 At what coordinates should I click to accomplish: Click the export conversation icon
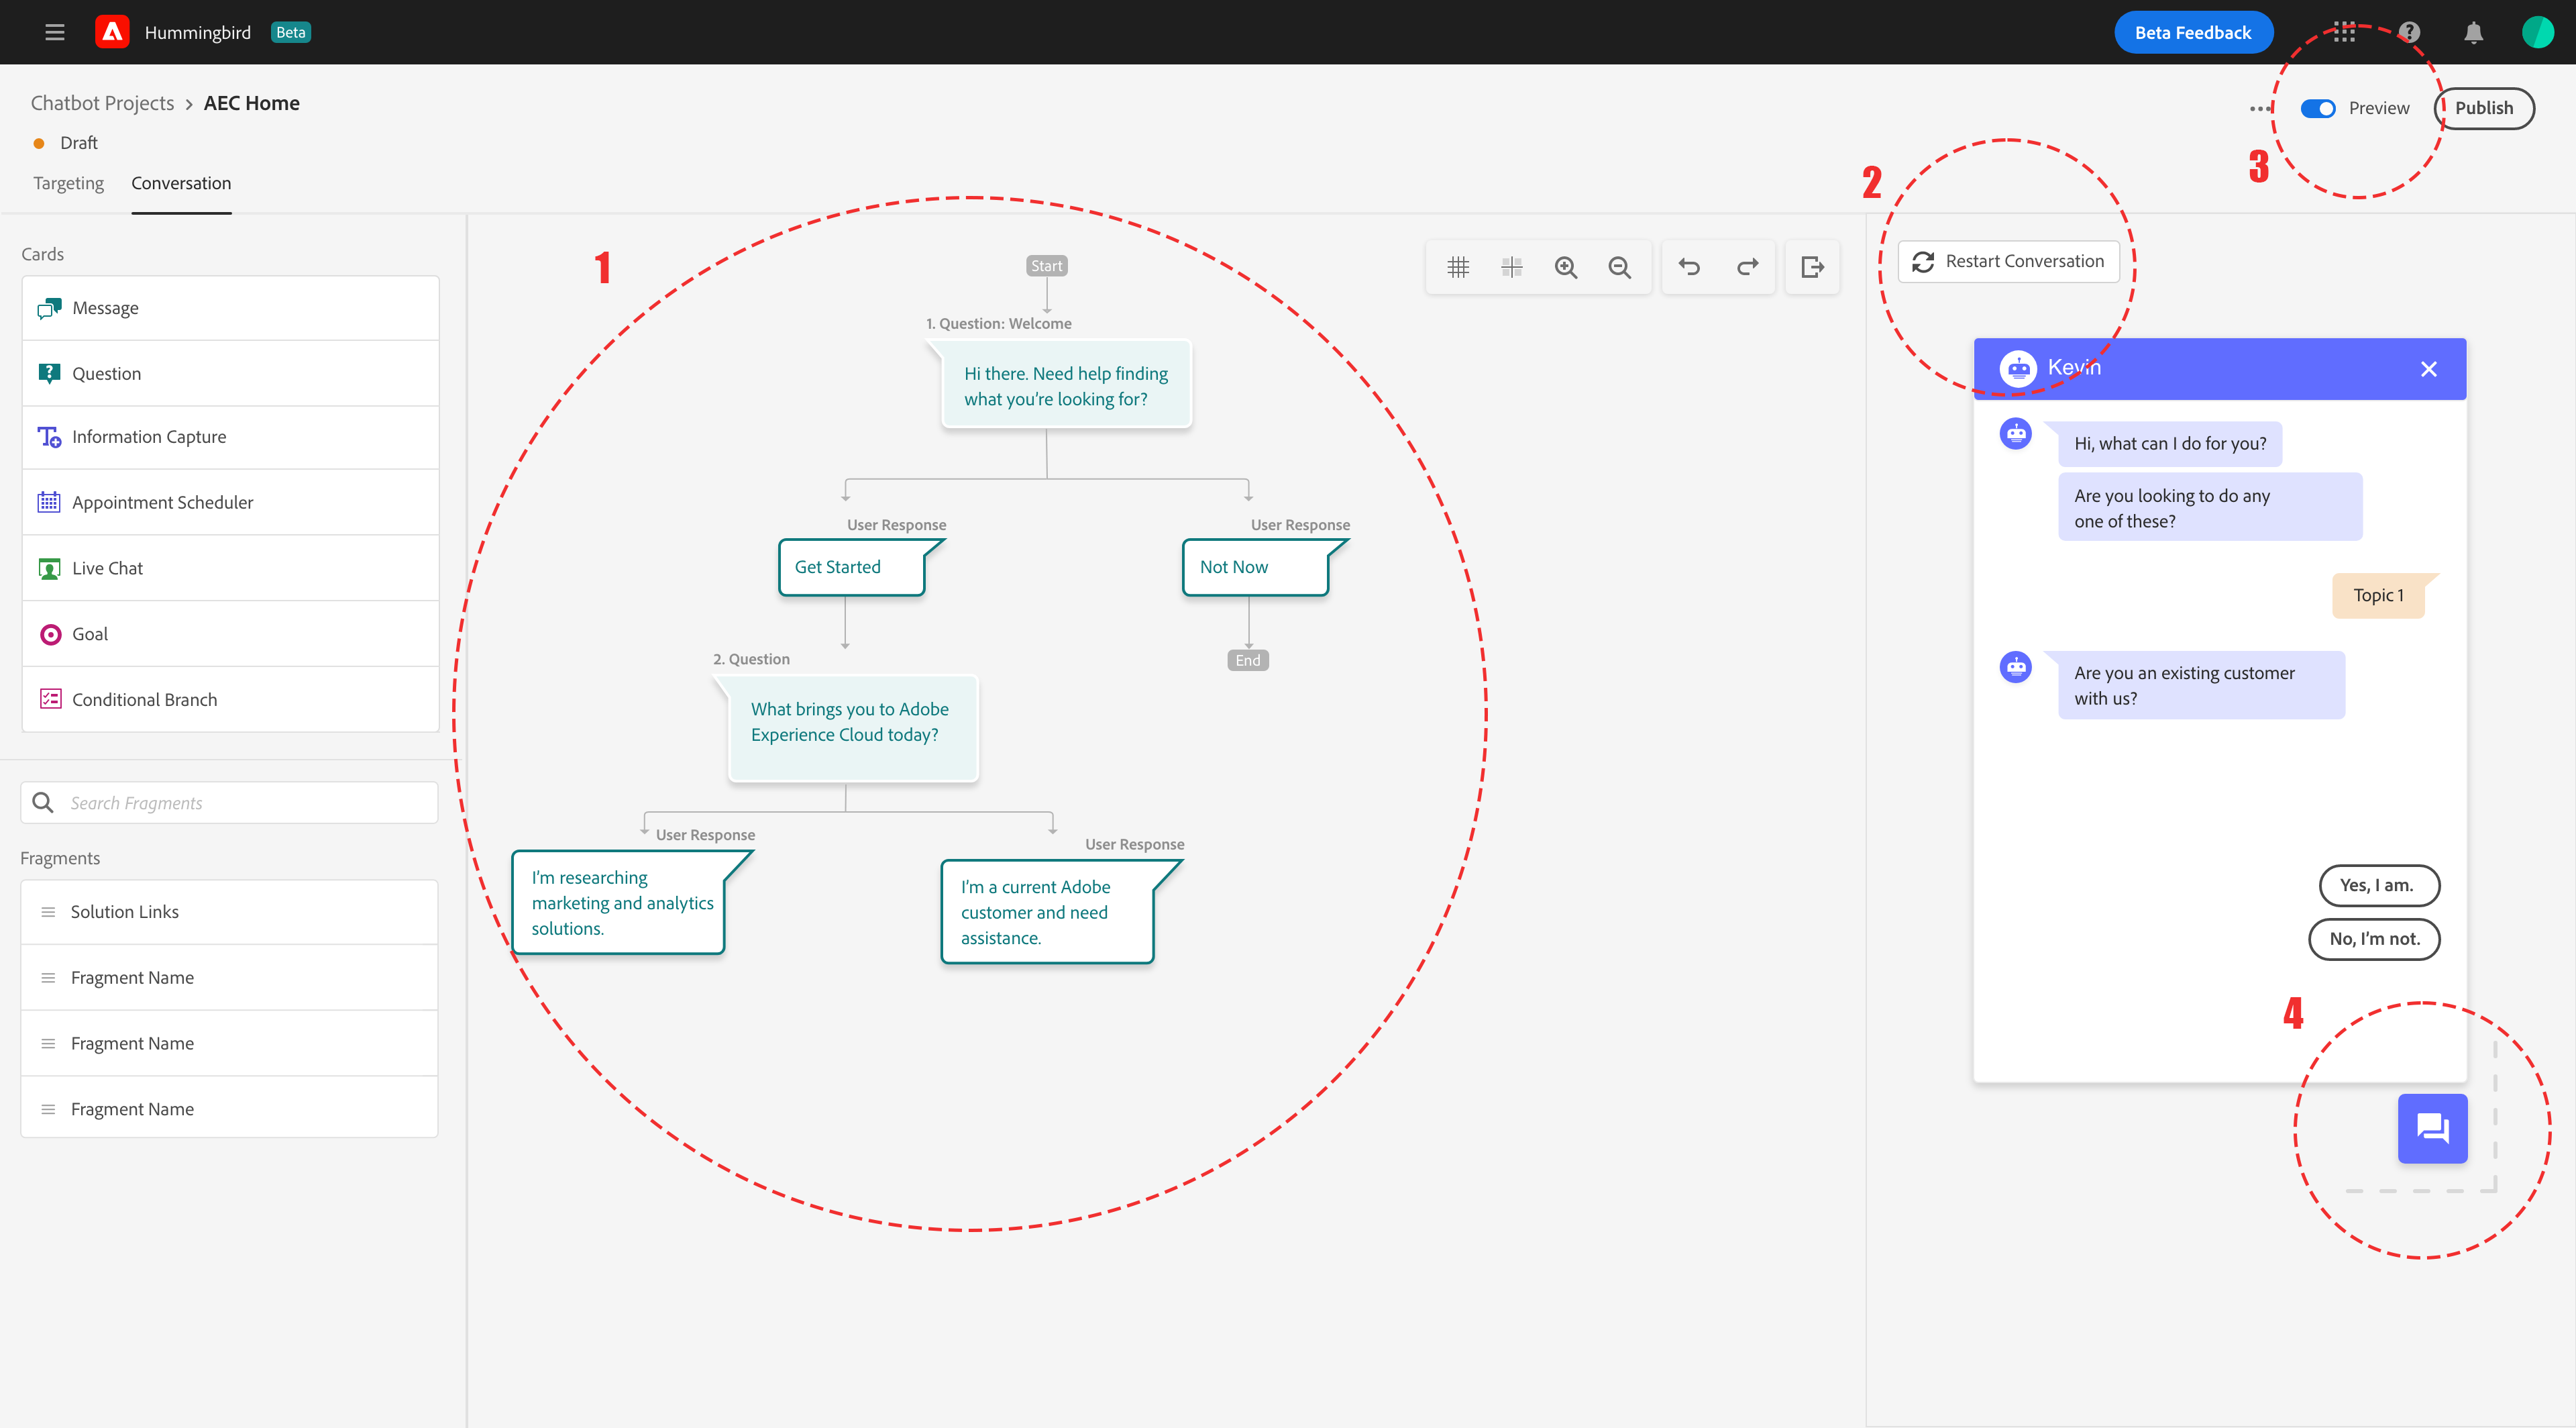tap(1812, 267)
